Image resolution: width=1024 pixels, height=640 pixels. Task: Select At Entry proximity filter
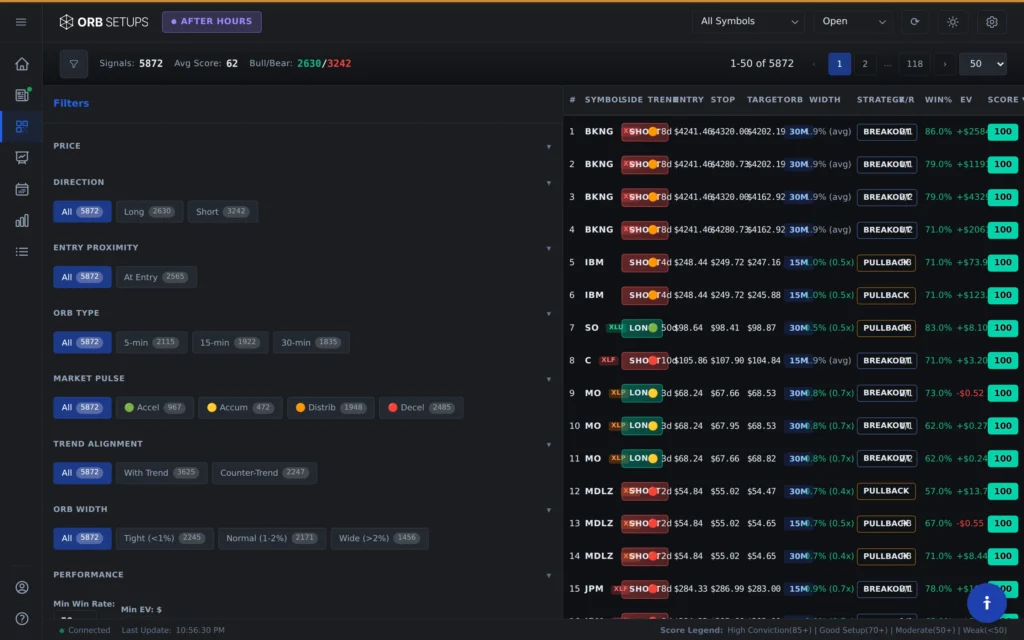pos(155,277)
